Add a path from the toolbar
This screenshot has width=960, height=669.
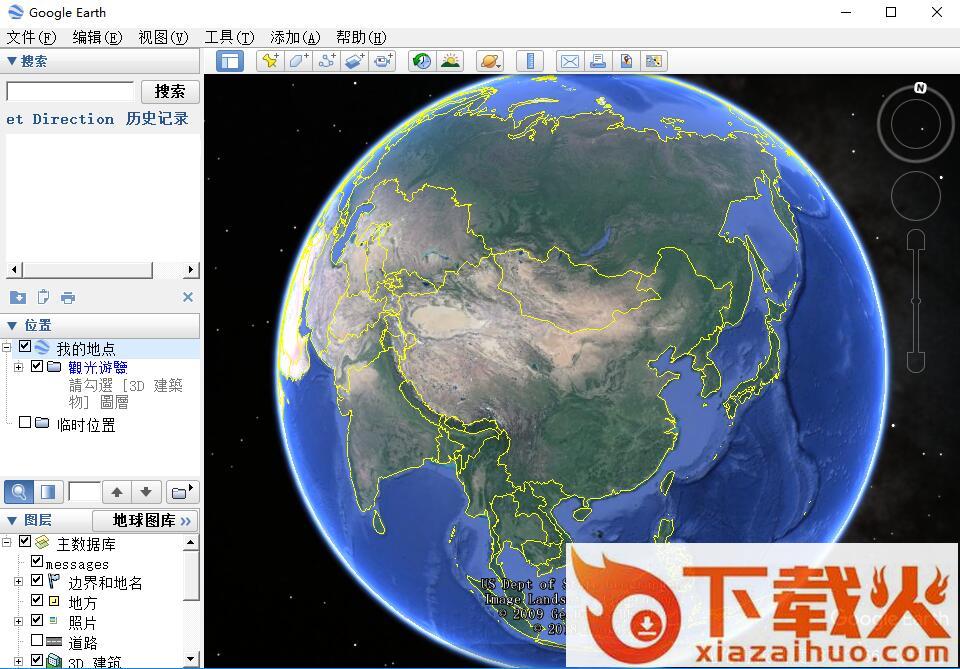[328, 61]
